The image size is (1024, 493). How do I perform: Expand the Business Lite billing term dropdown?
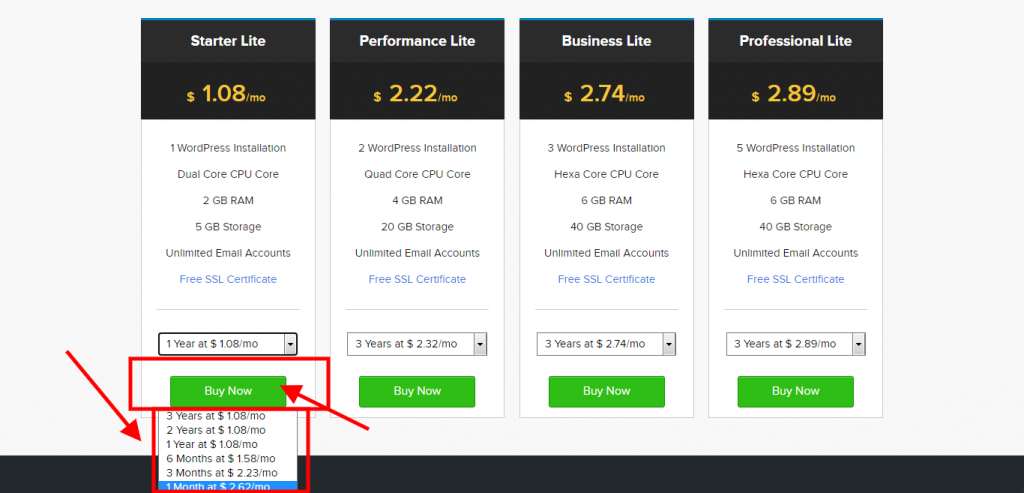606,344
